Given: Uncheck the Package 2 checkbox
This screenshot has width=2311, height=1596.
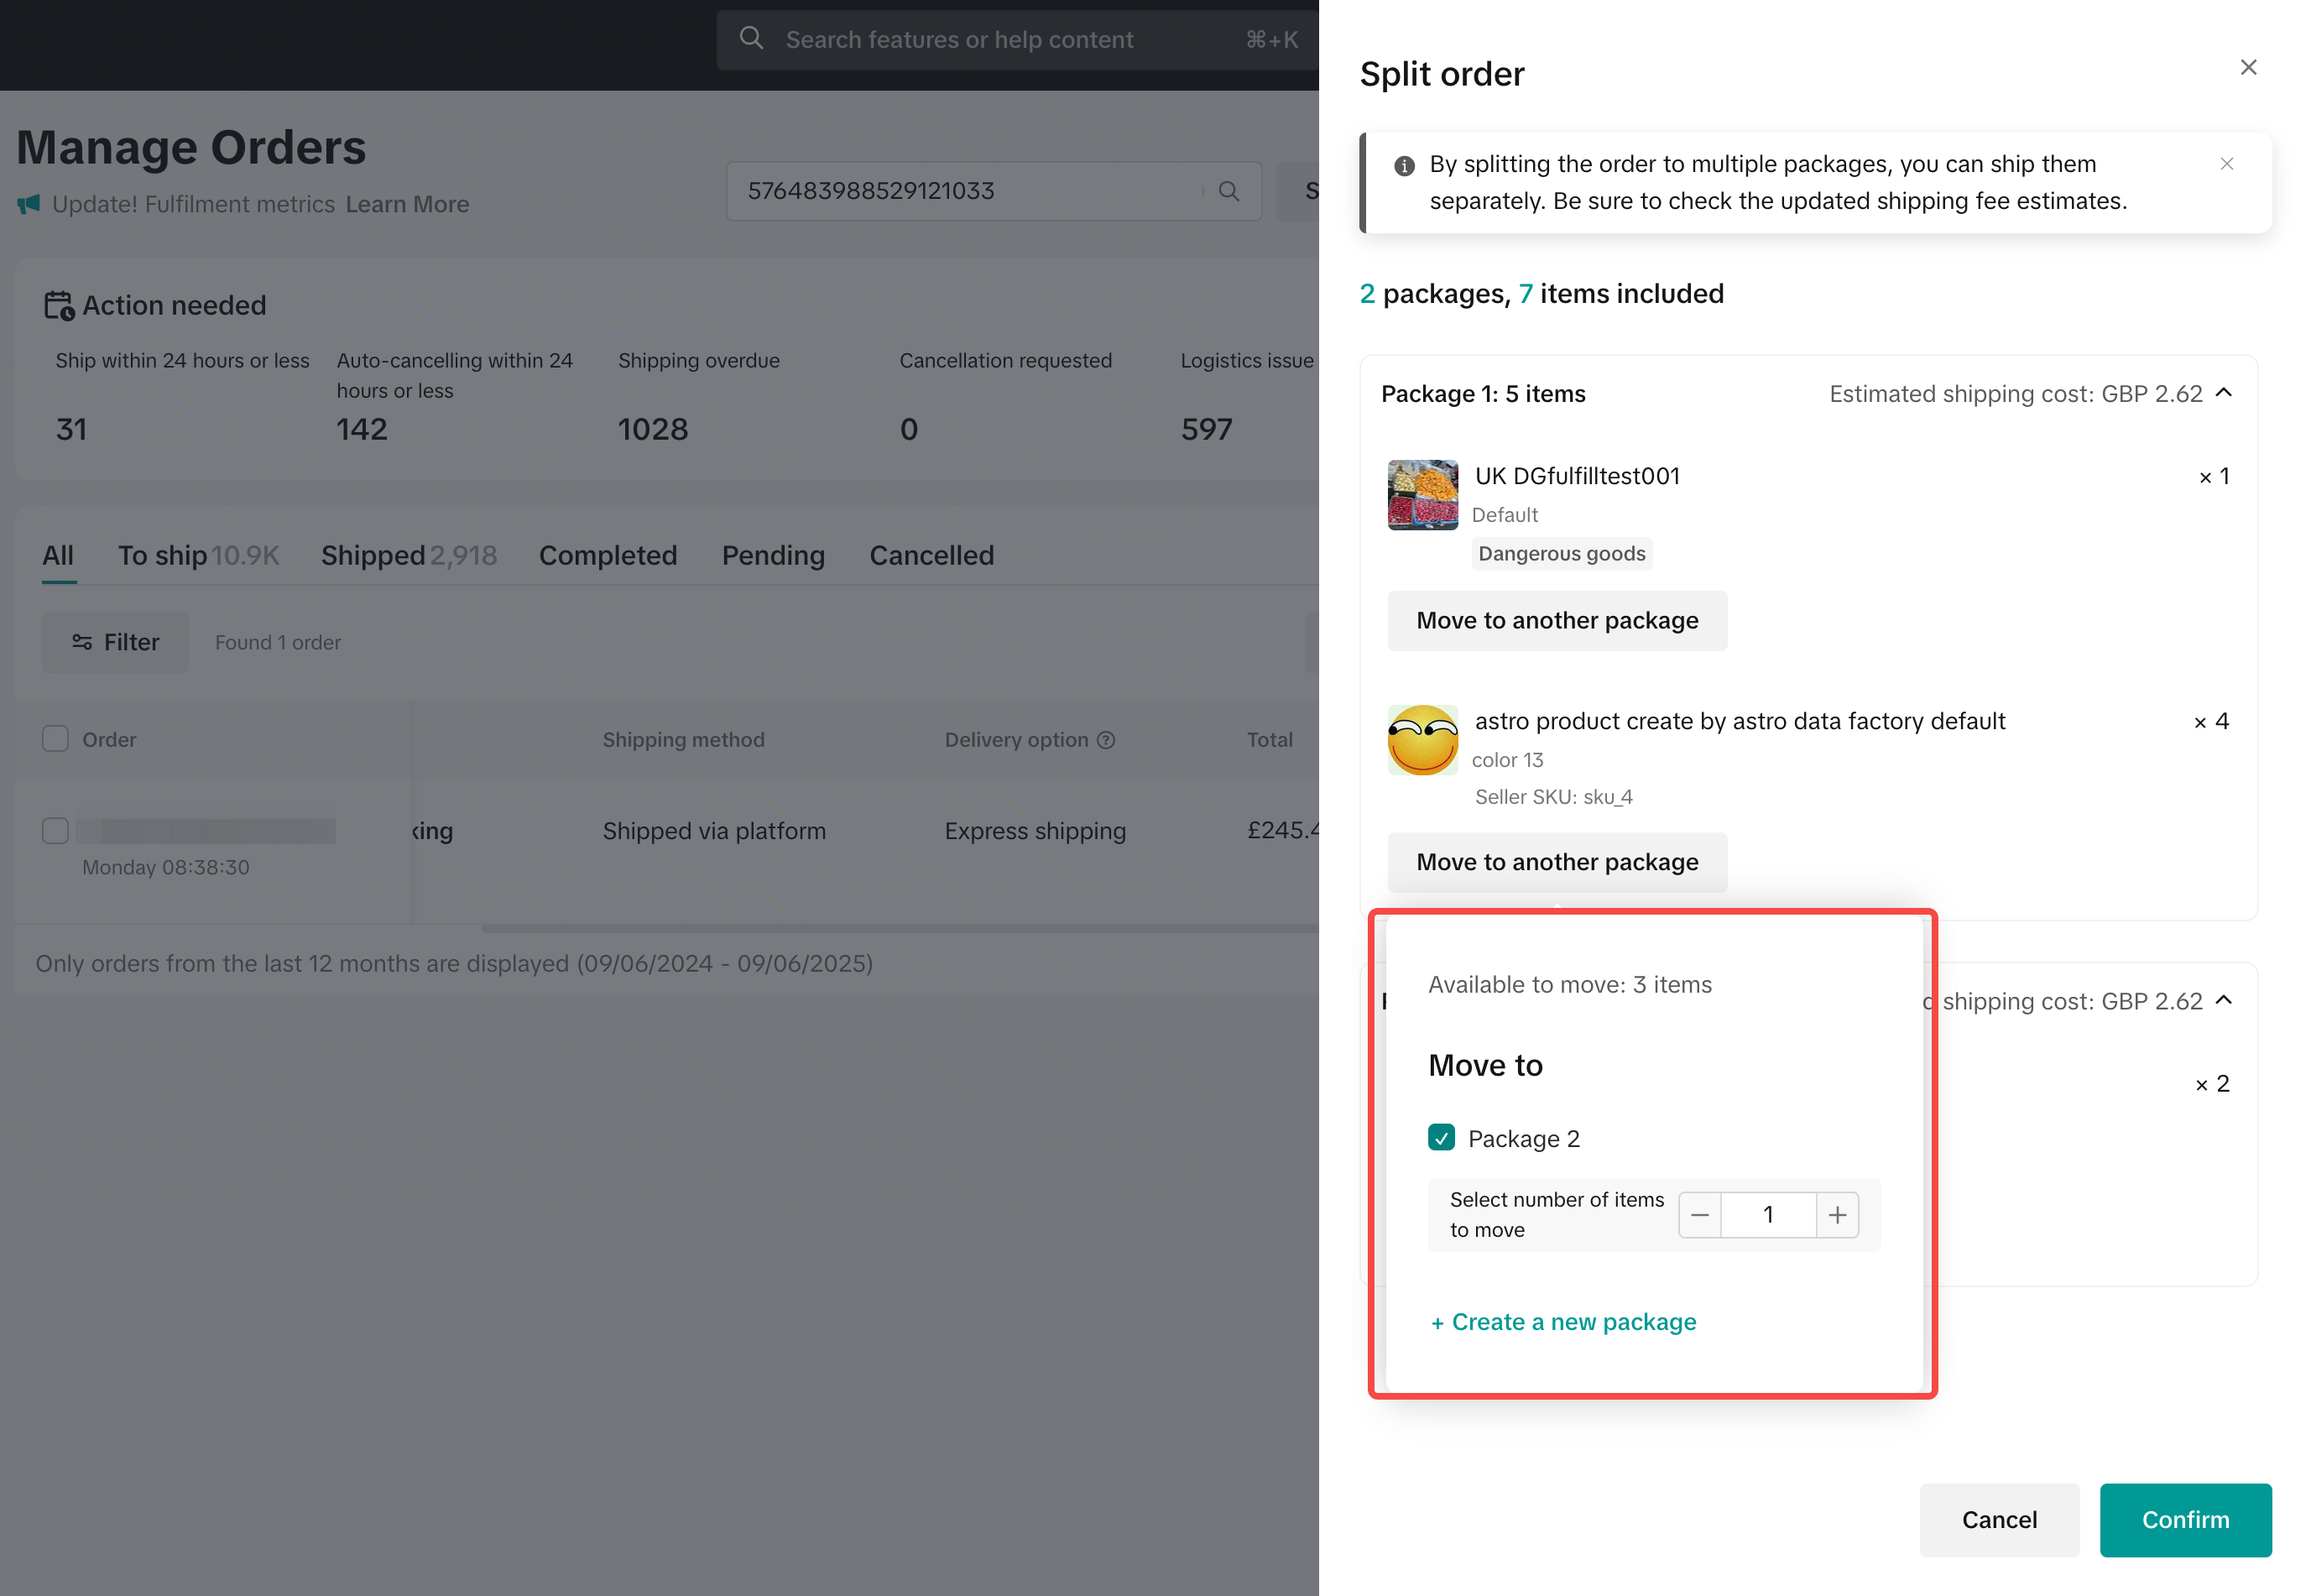Looking at the screenshot, I should (x=1441, y=1138).
